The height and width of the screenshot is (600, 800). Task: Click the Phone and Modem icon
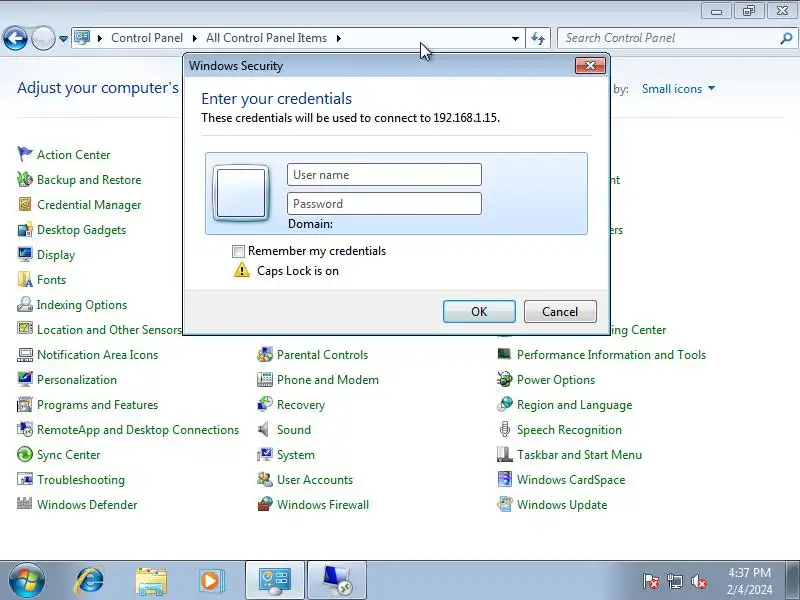(265, 379)
